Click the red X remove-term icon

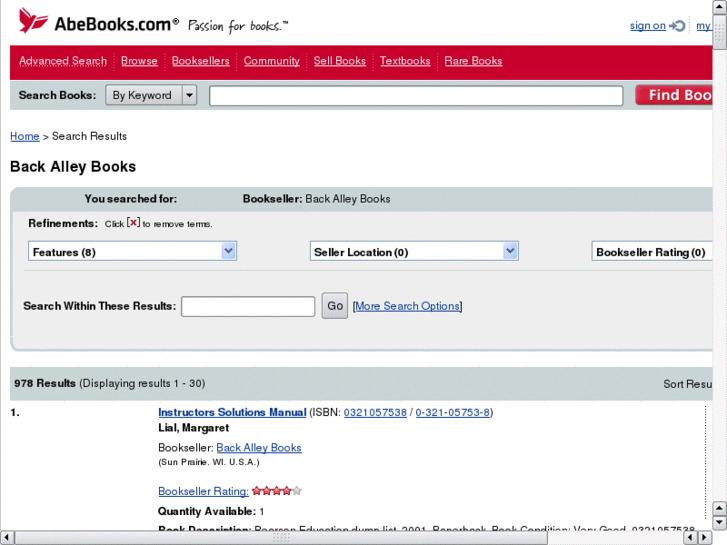[x=134, y=223]
